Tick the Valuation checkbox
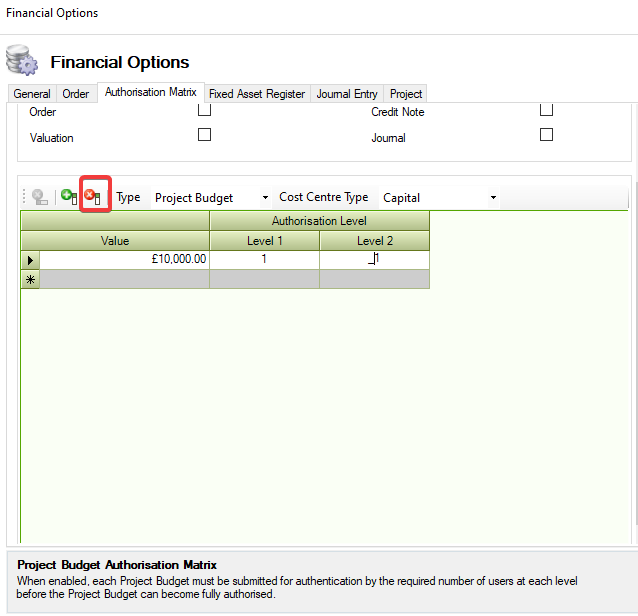This screenshot has height=616, width=638. tap(204, 135)
